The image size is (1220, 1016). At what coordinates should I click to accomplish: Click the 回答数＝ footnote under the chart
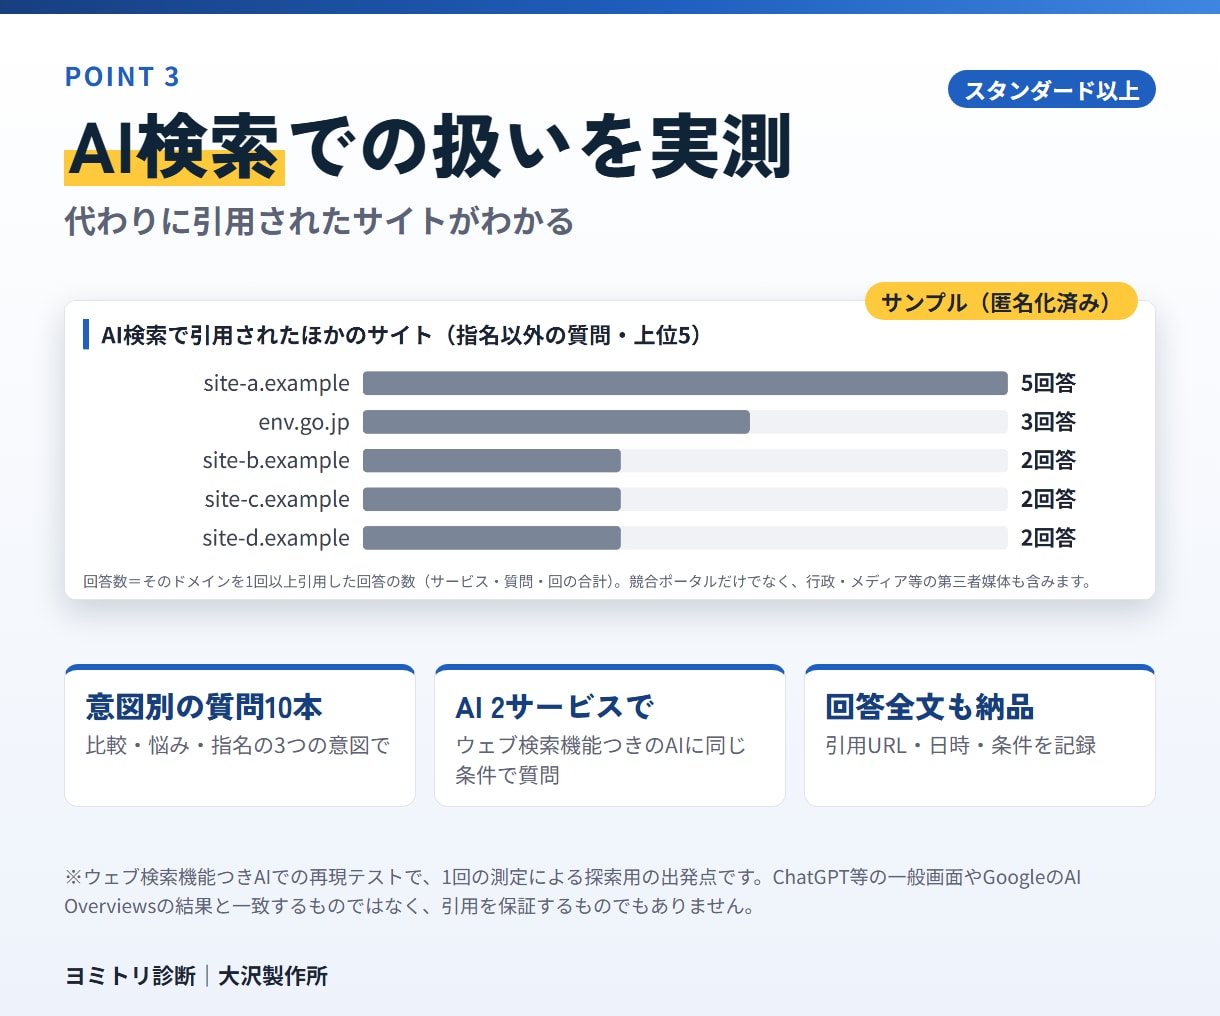click(x=588, y=581)
